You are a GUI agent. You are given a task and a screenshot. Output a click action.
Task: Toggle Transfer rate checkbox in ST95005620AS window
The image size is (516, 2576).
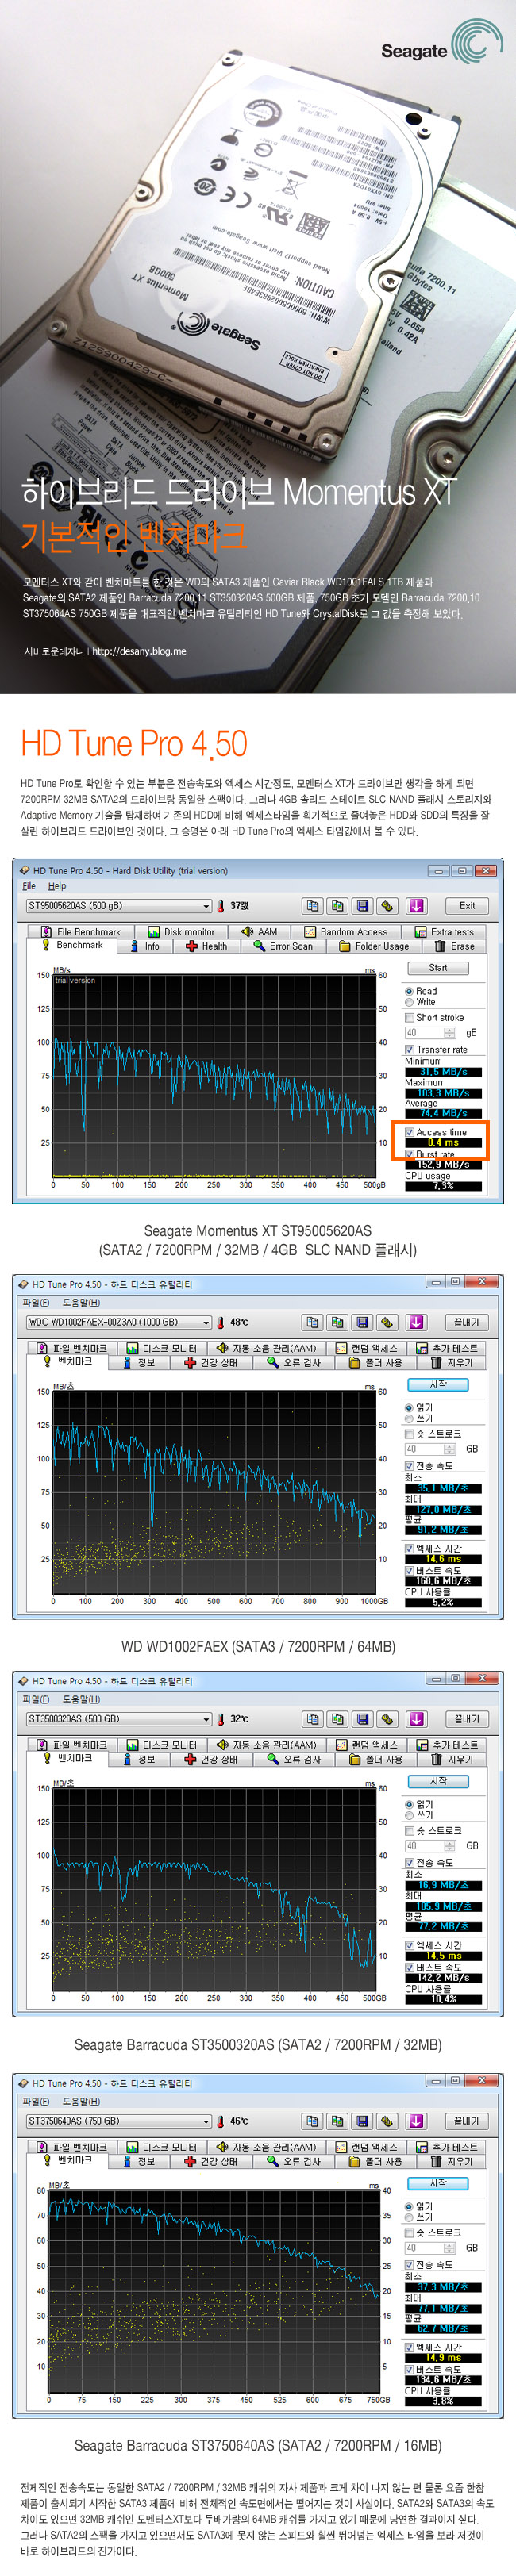pos(409,1050)
